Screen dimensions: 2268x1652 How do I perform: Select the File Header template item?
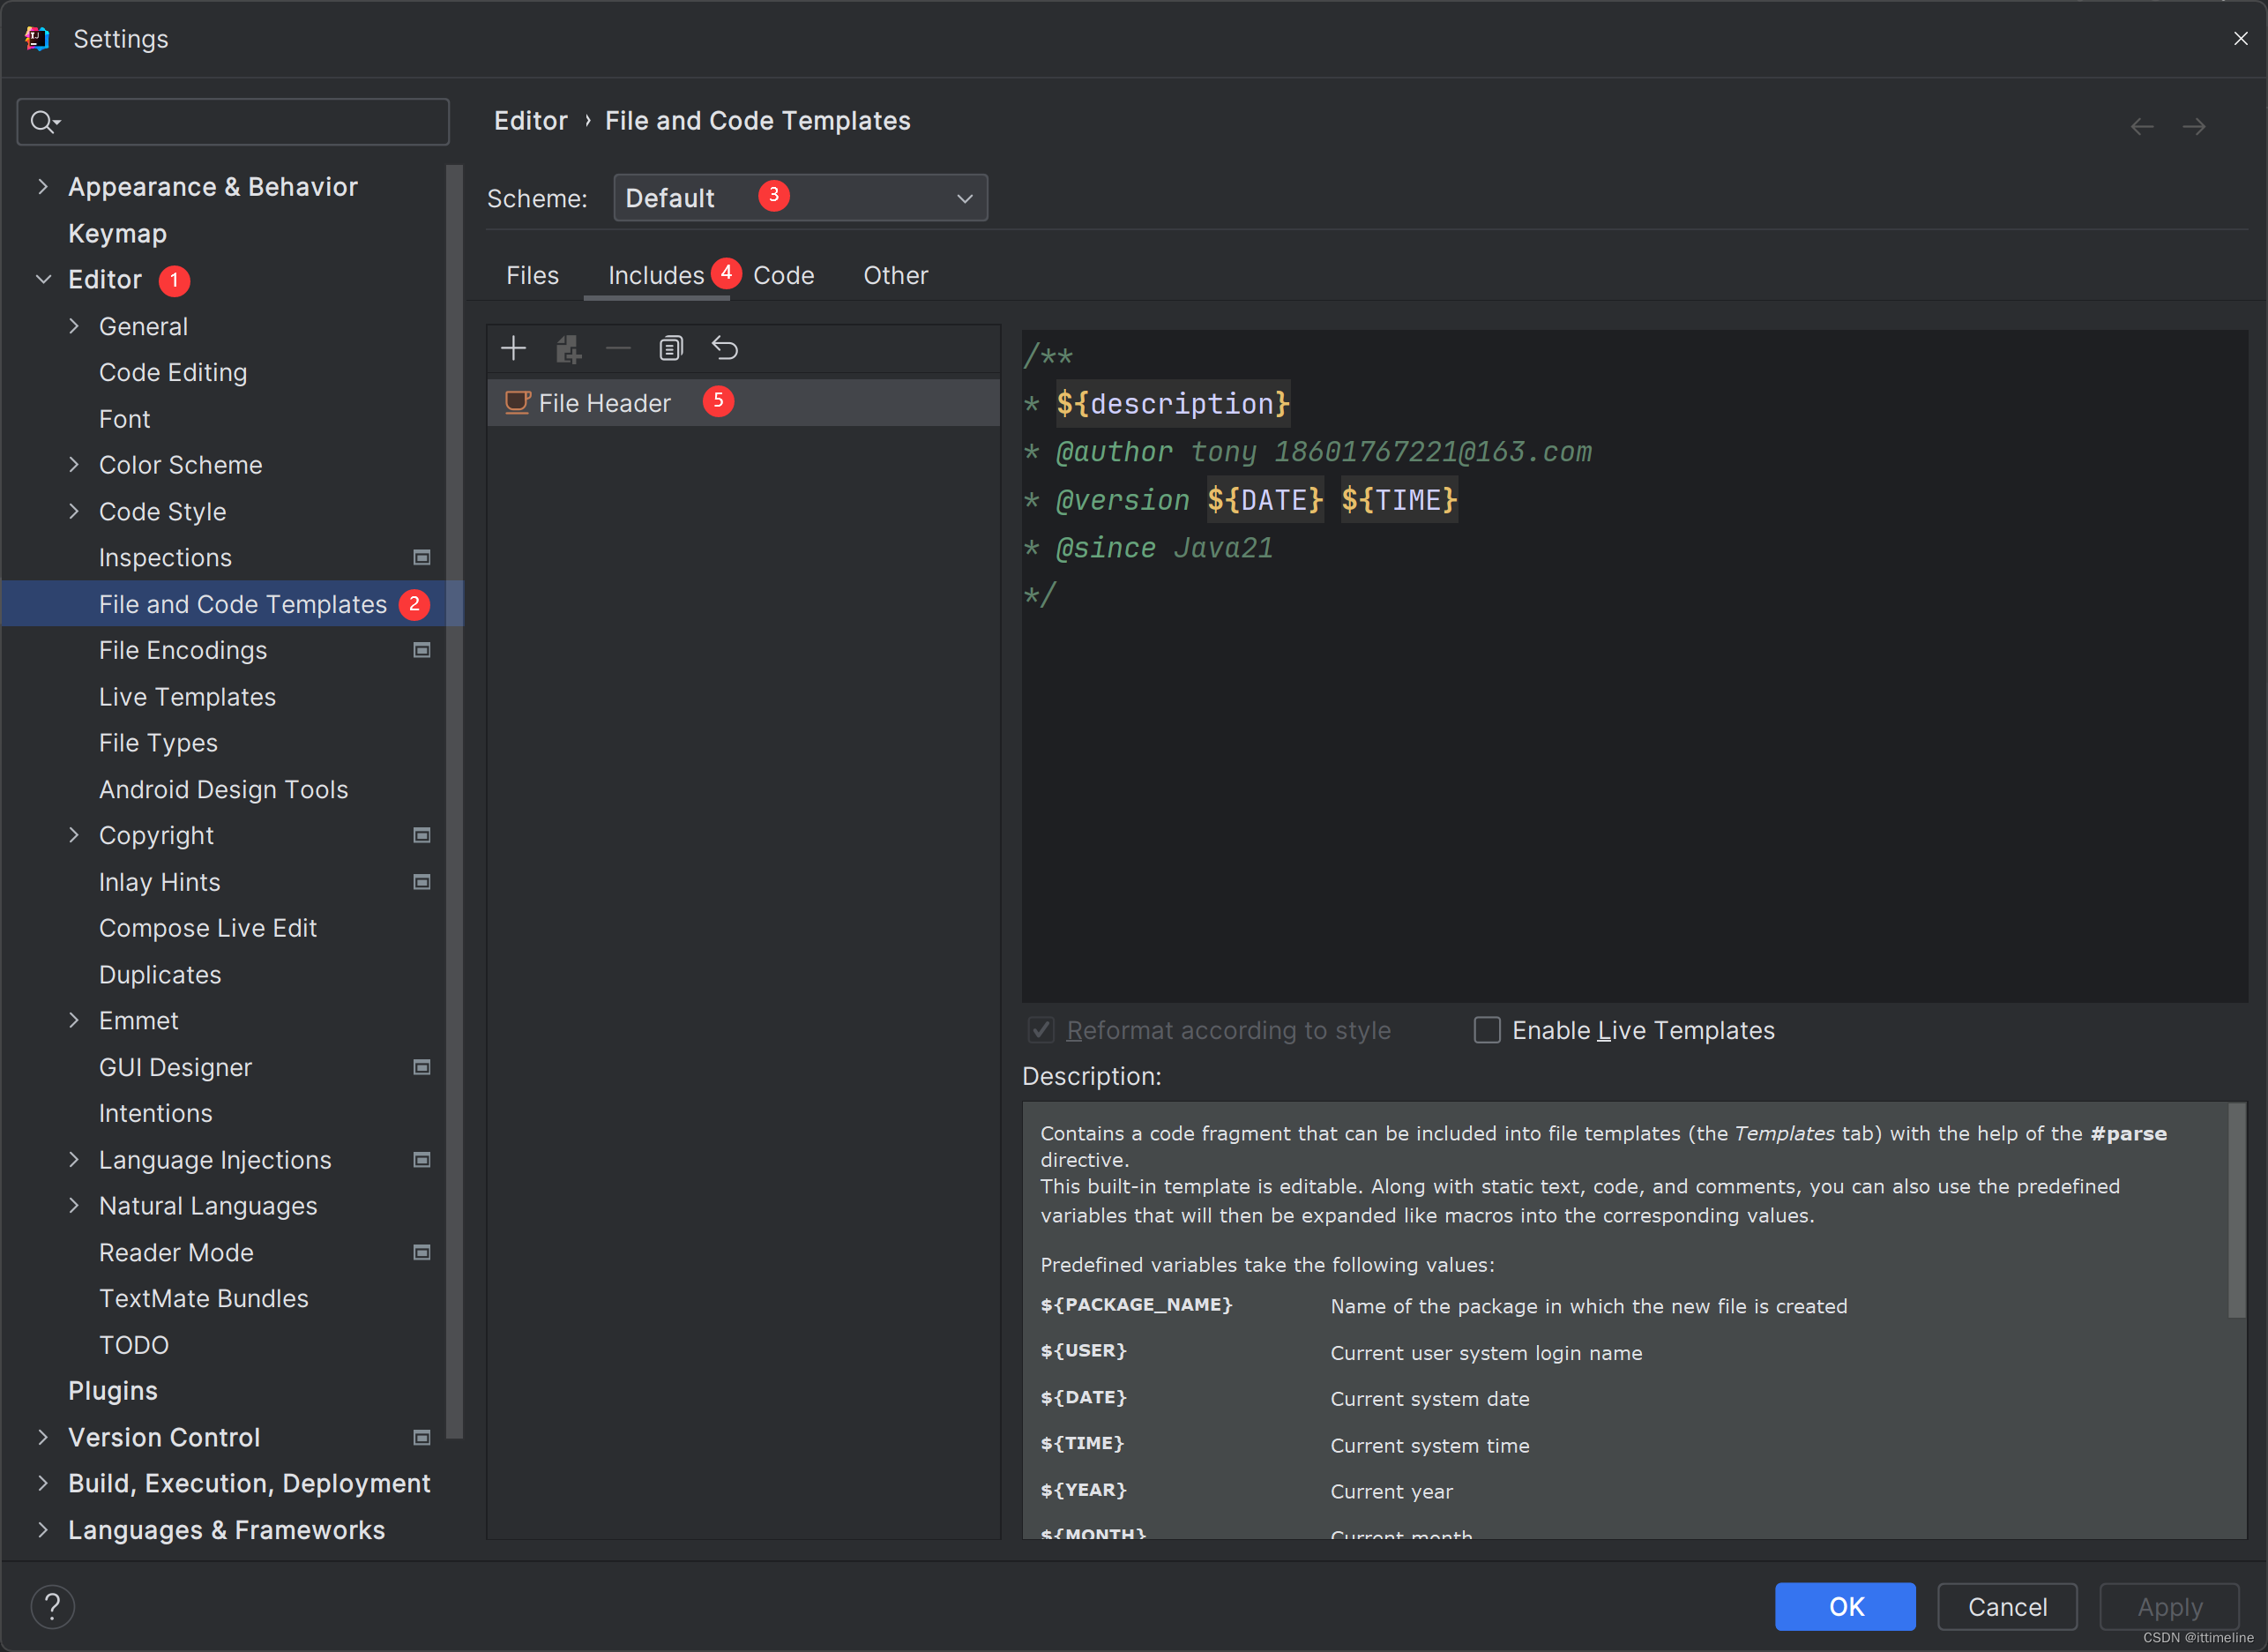[x=604, y=403]
